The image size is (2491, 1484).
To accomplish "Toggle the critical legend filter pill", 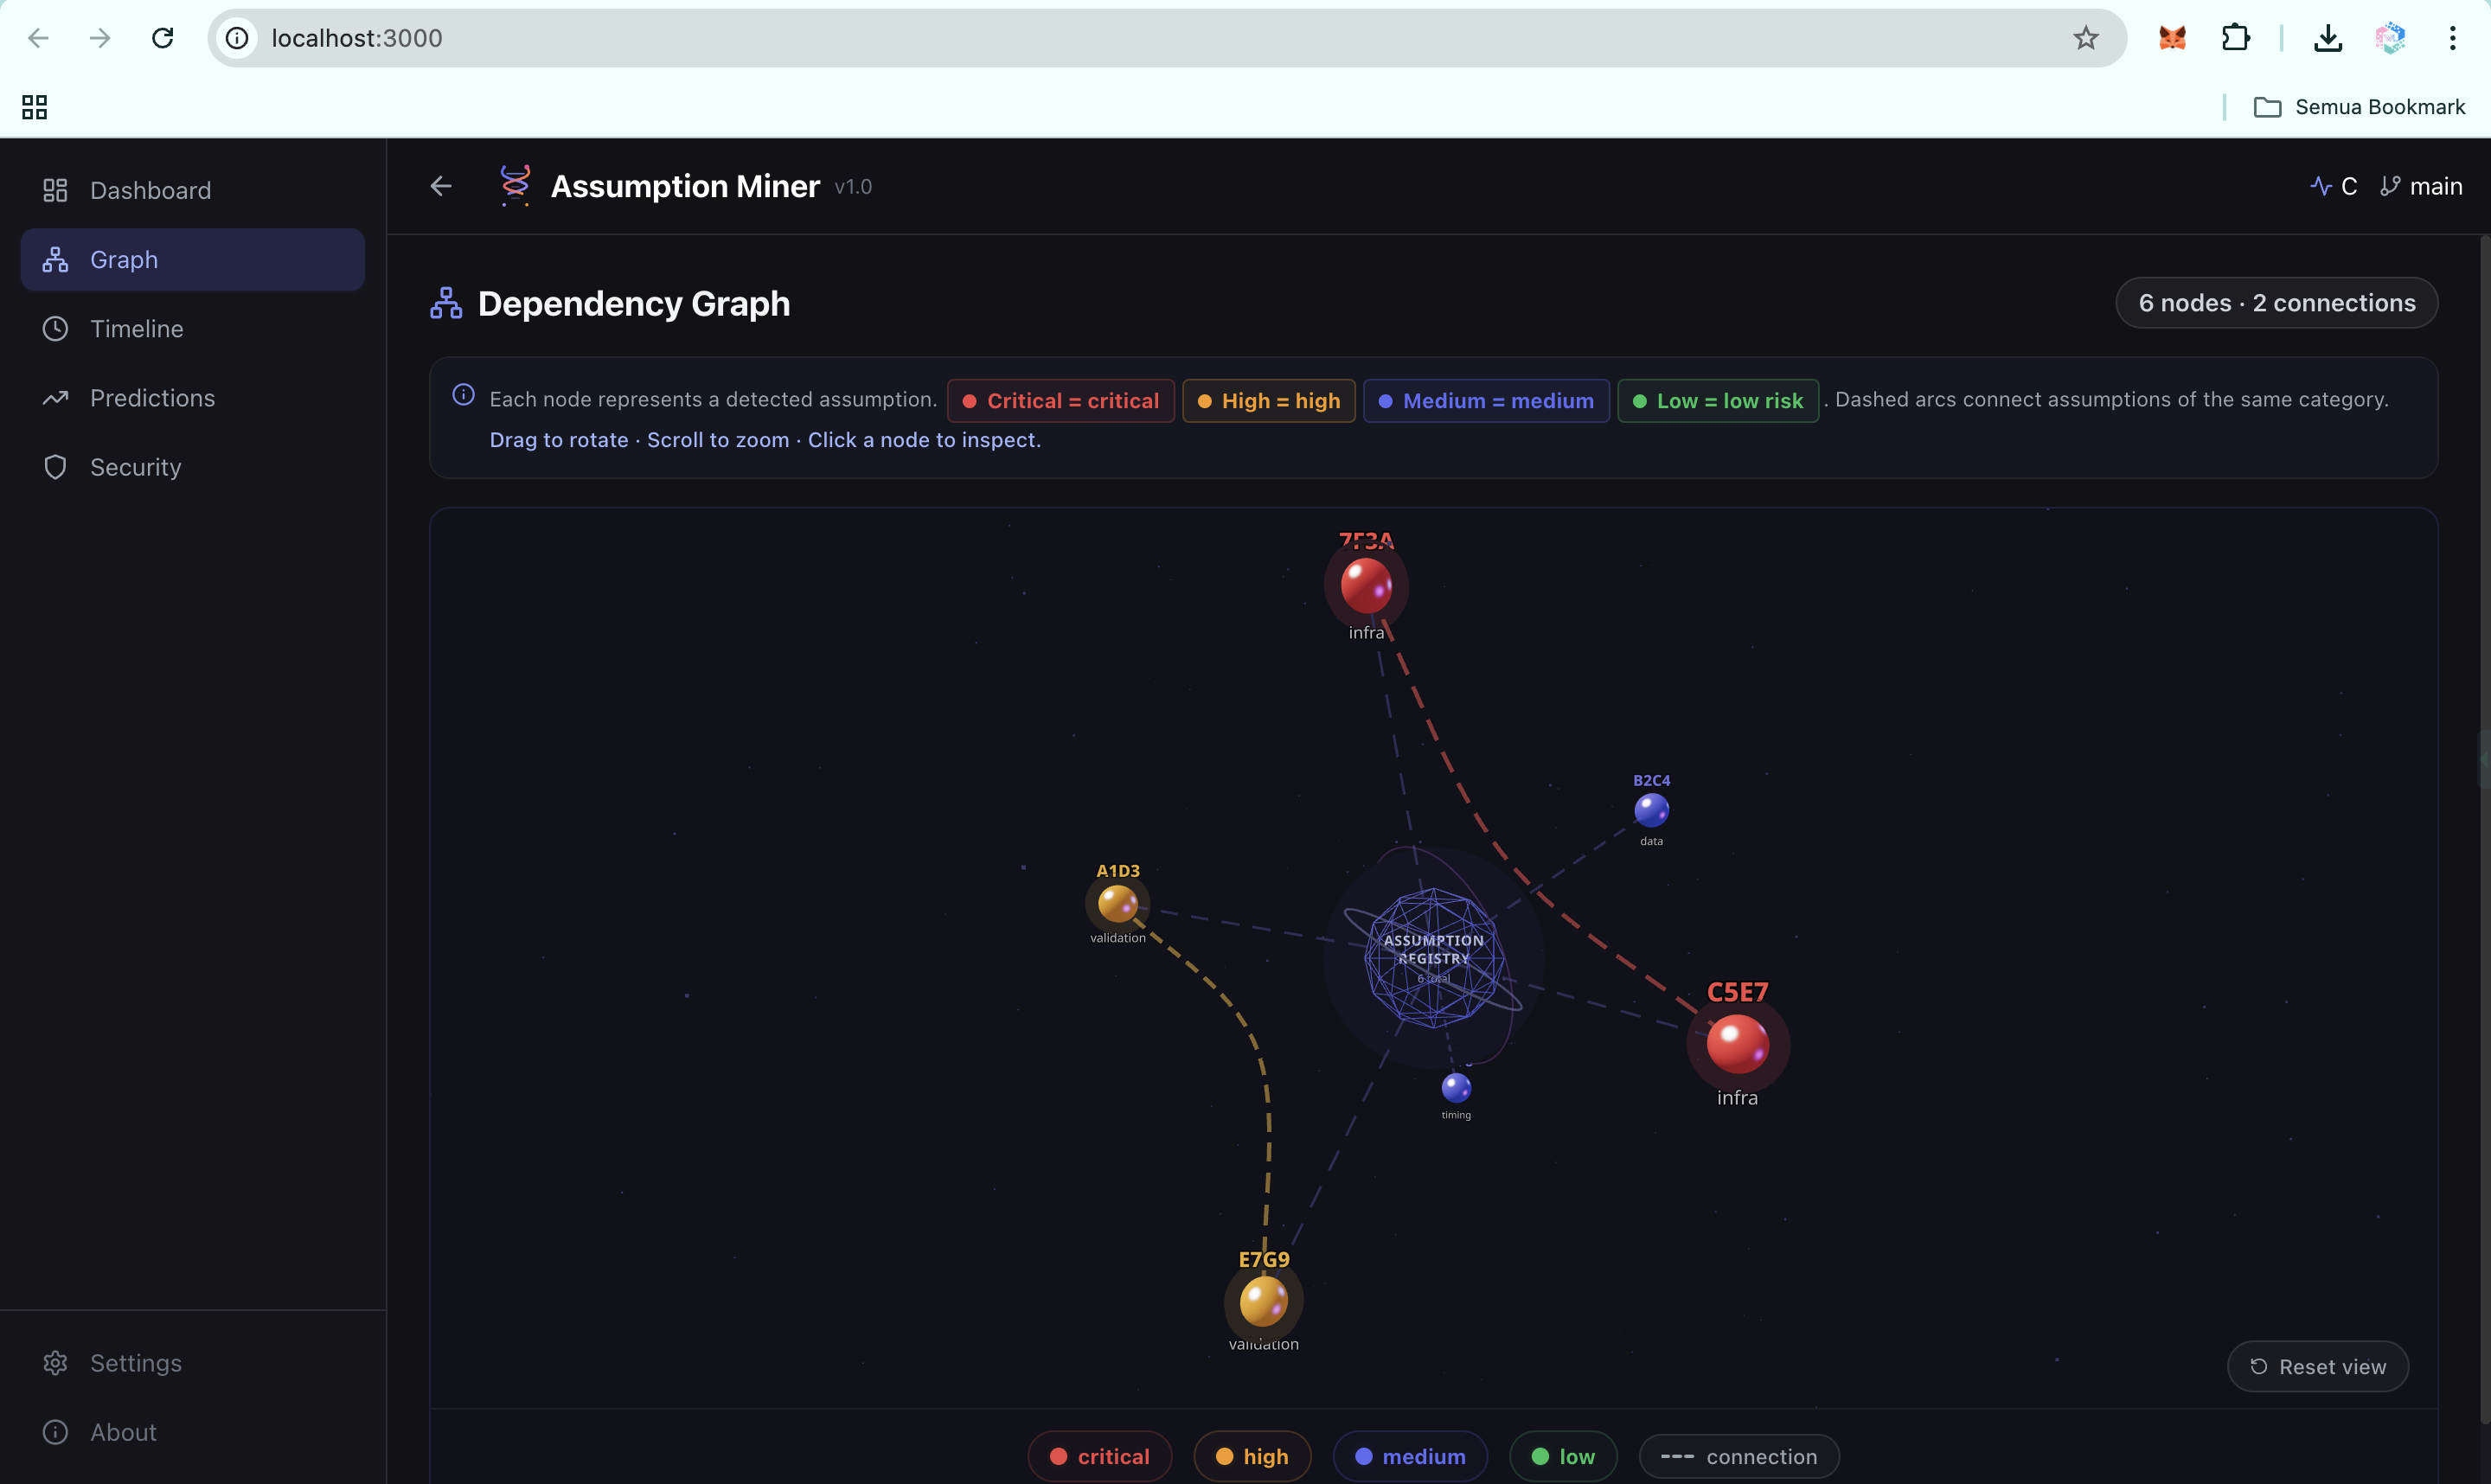I will (x=1099, y=1456).
